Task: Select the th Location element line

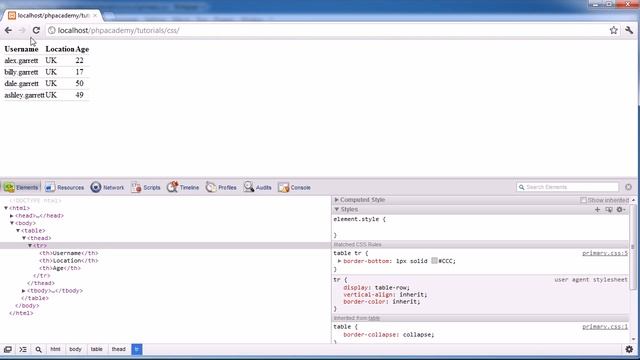Action: 69,260
